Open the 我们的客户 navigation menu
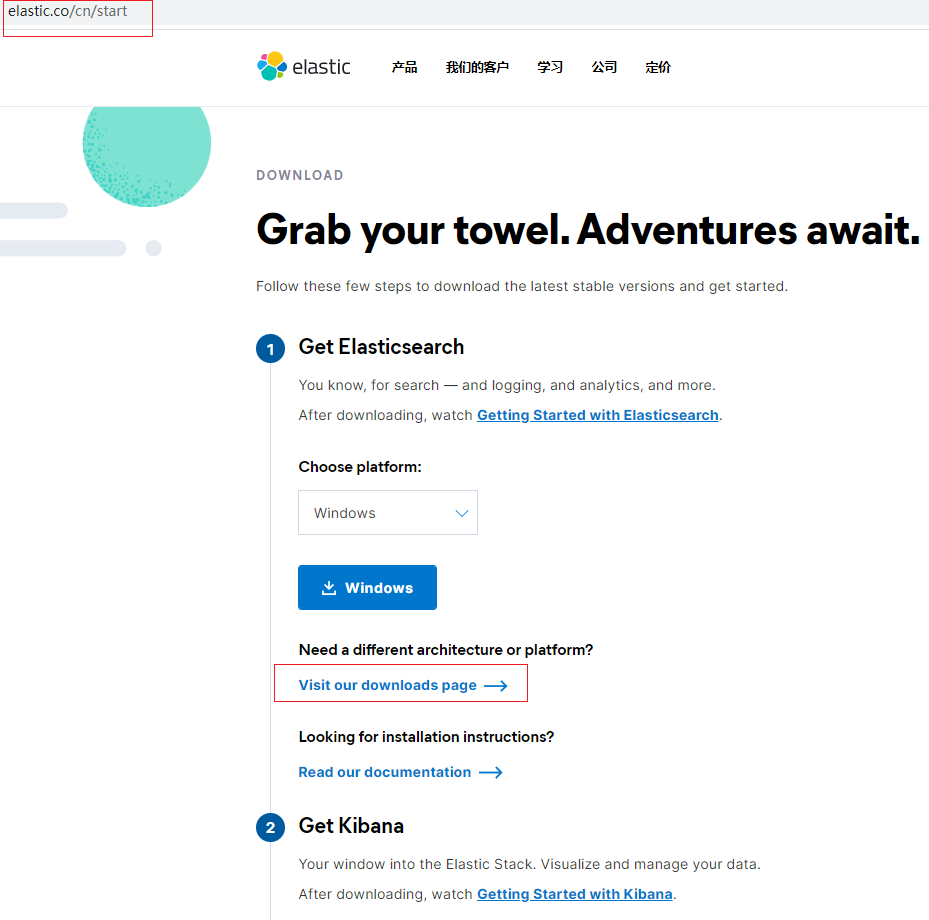 click(477, 67)
